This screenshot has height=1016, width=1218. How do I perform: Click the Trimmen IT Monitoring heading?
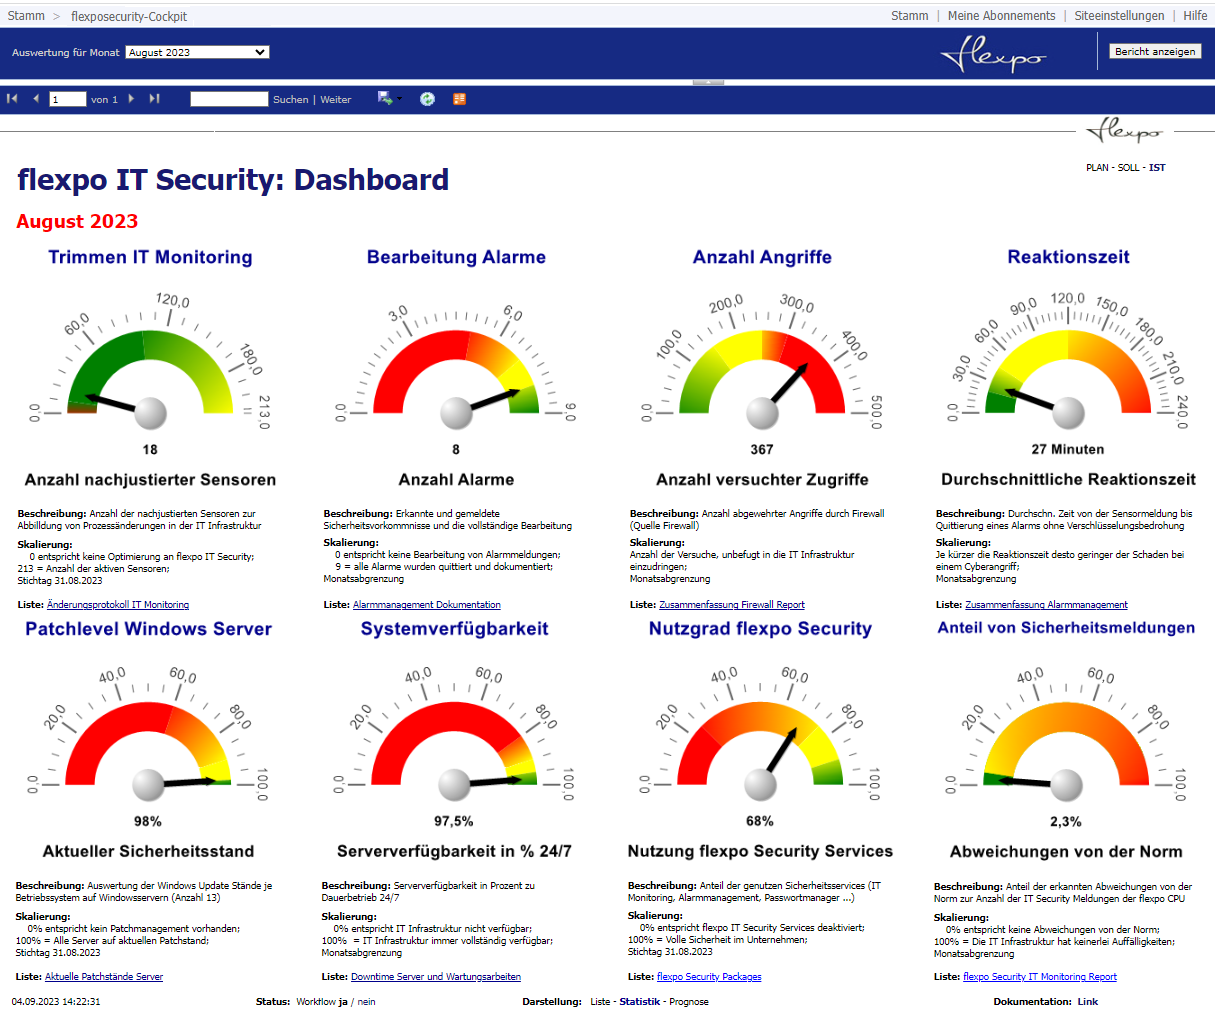150,257
